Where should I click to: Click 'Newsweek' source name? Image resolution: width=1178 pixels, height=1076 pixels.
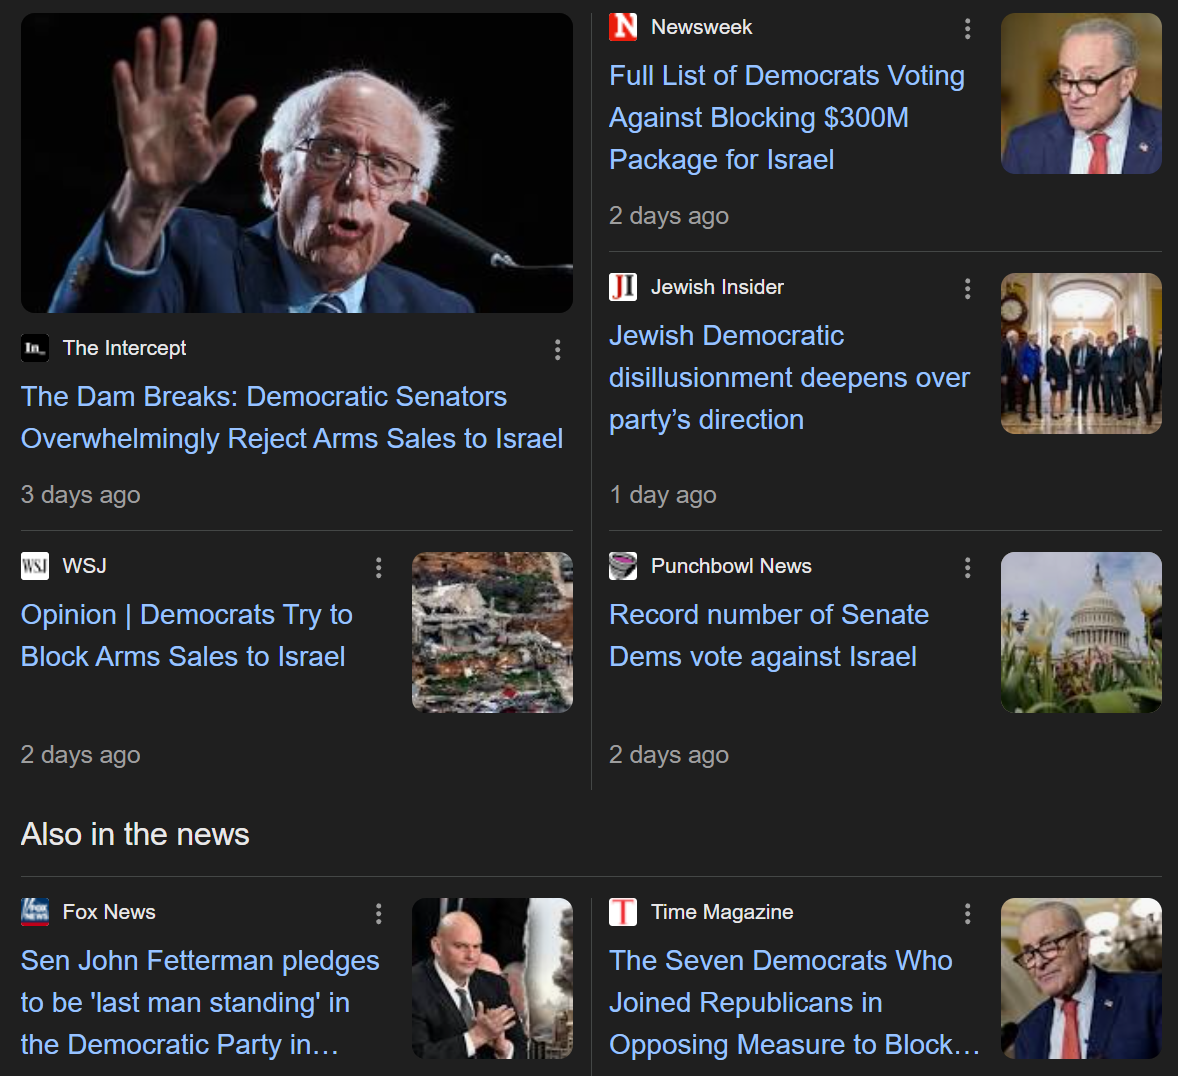[701, 27]
